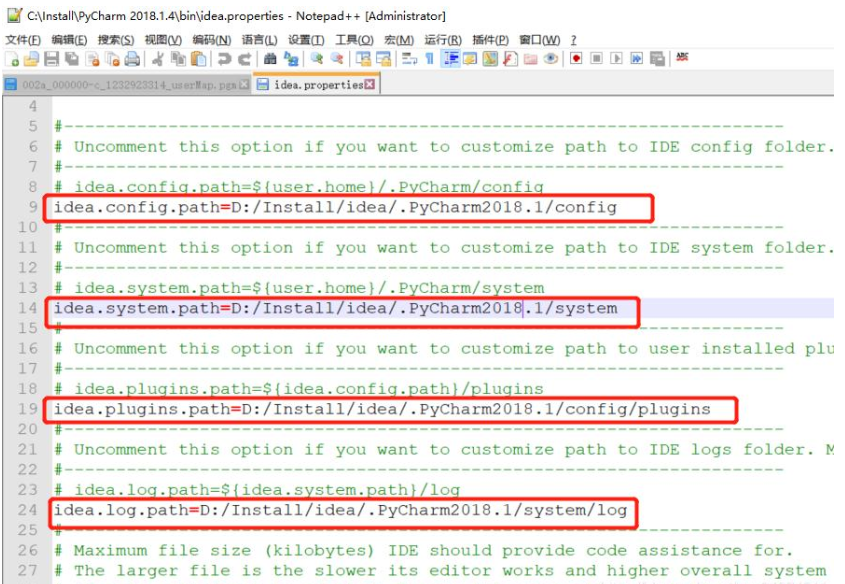Toggle synchronized horizontal scrolling icon
The height and width of the screenshot is (584, 845).
pyautogui.click(x=383, y=59)
